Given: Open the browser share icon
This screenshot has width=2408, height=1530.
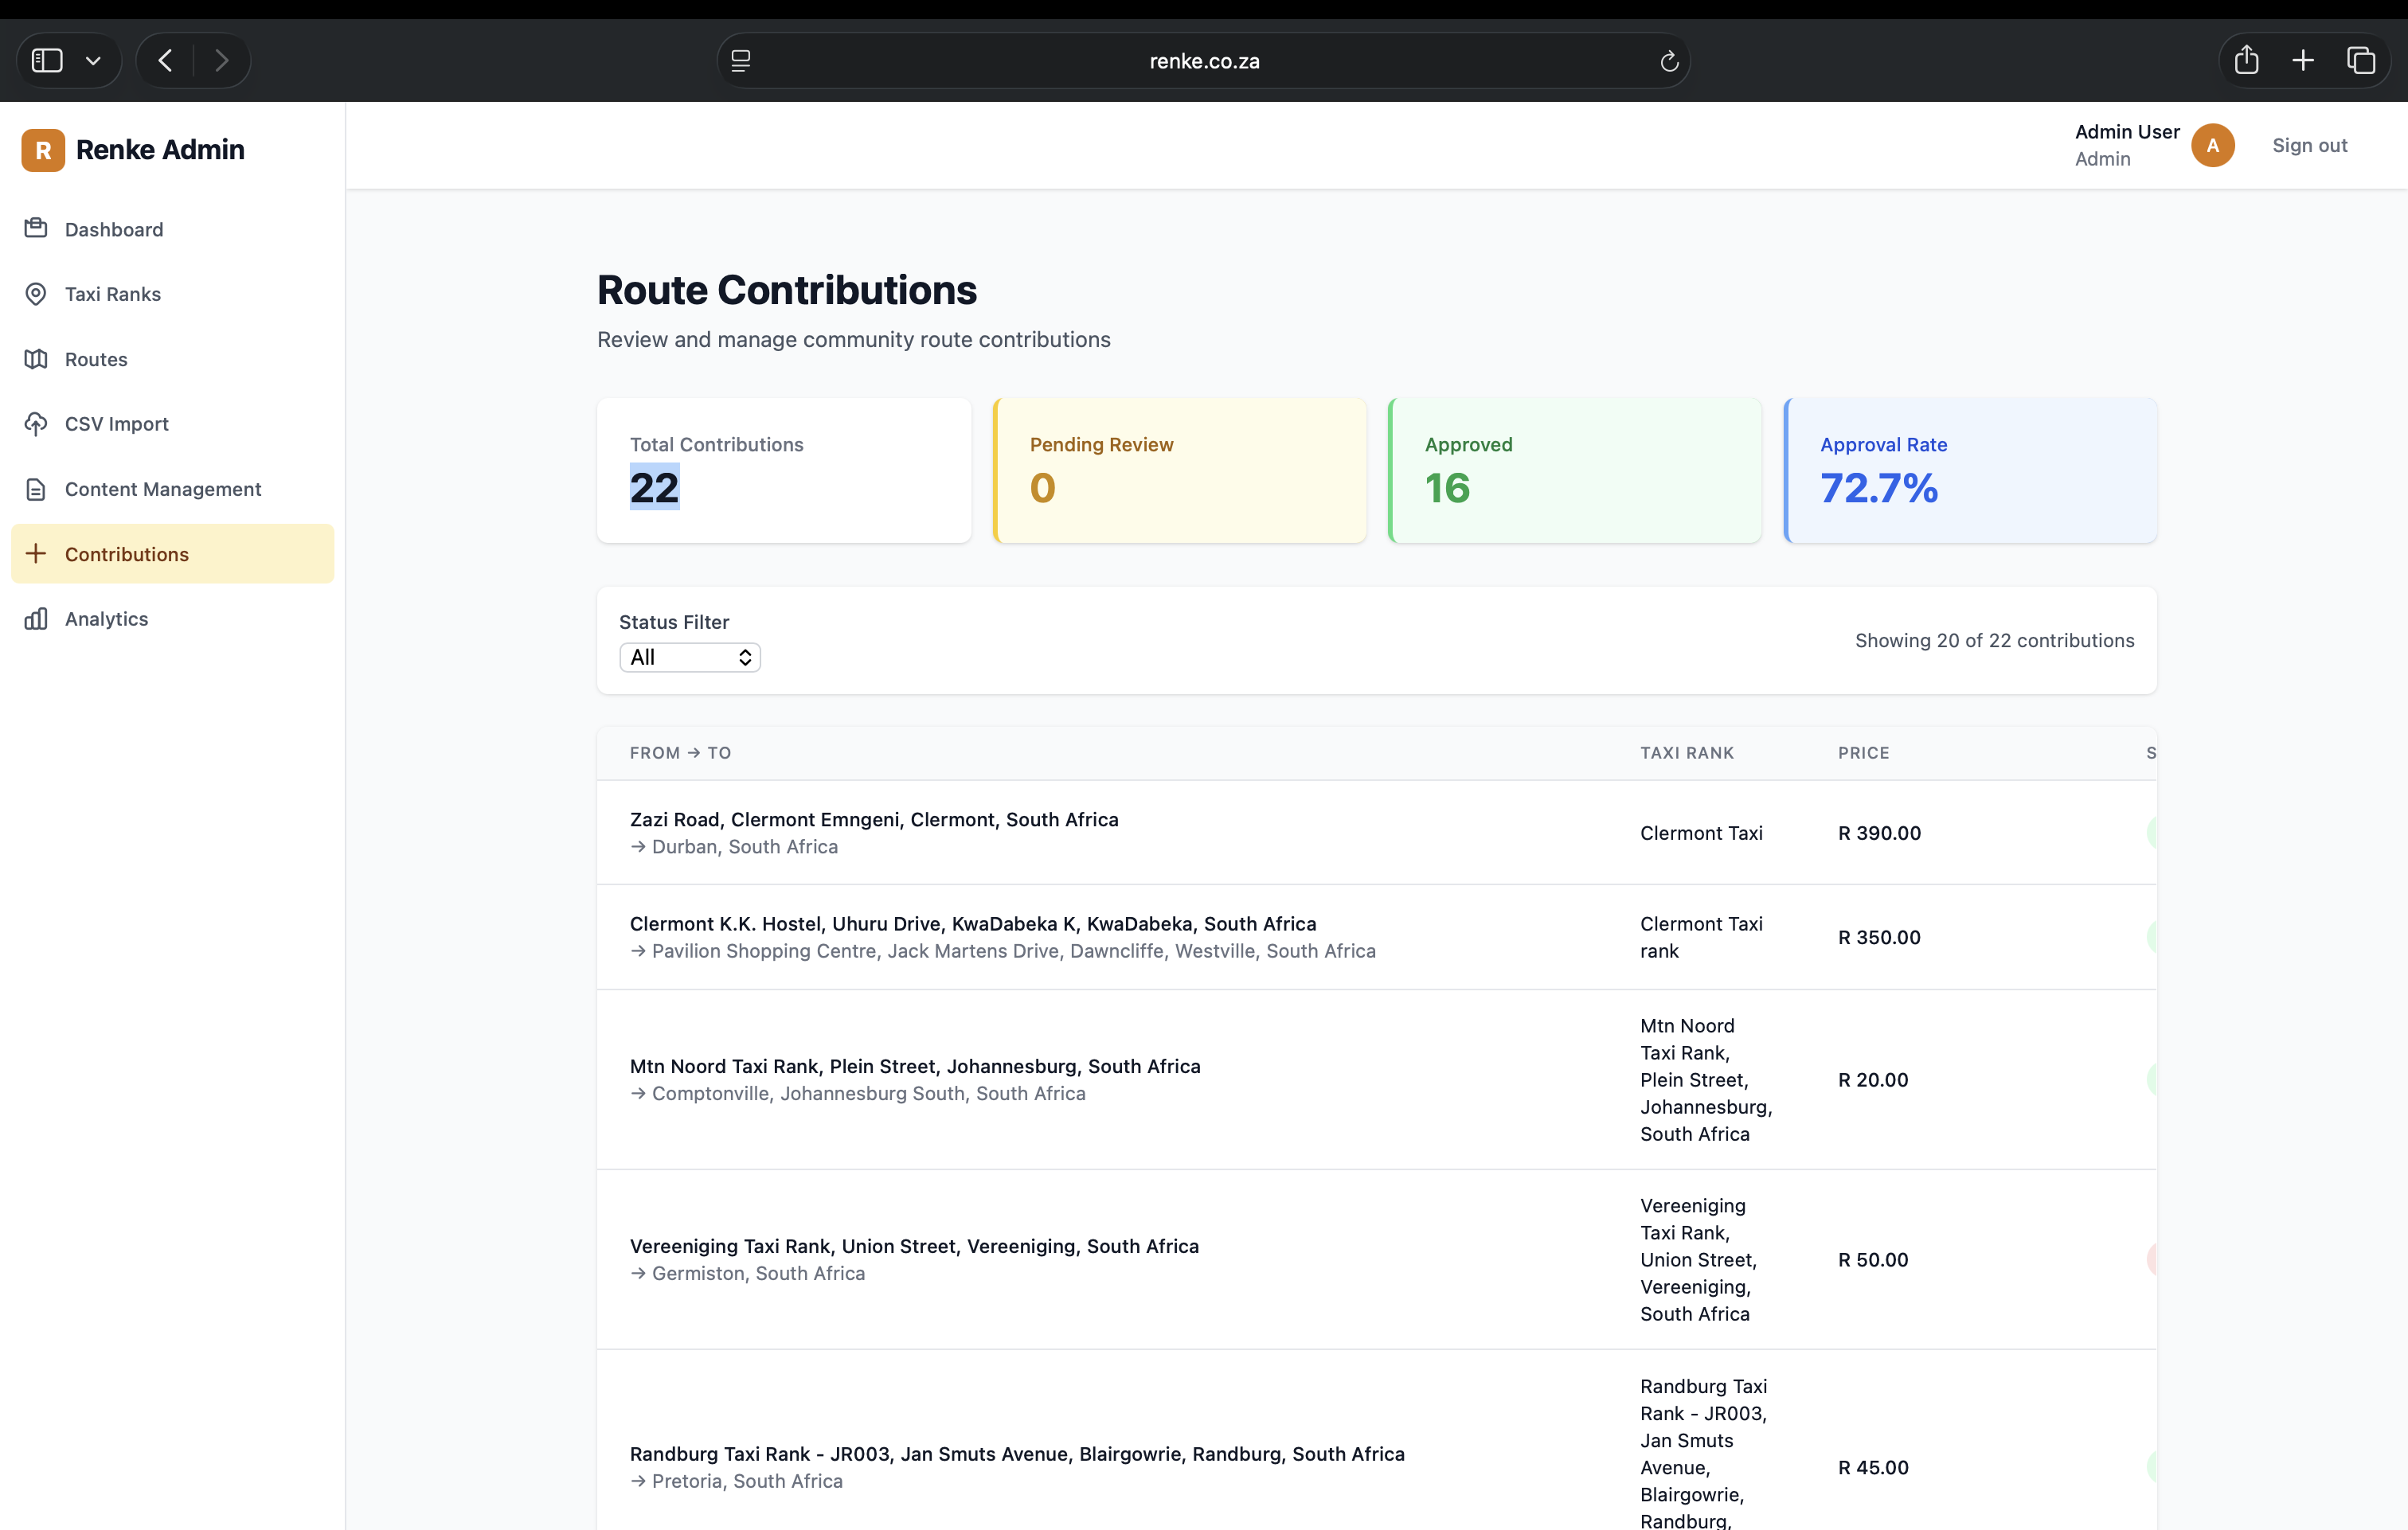Looking at the screenshot, I should click(x=2246, y=60).
